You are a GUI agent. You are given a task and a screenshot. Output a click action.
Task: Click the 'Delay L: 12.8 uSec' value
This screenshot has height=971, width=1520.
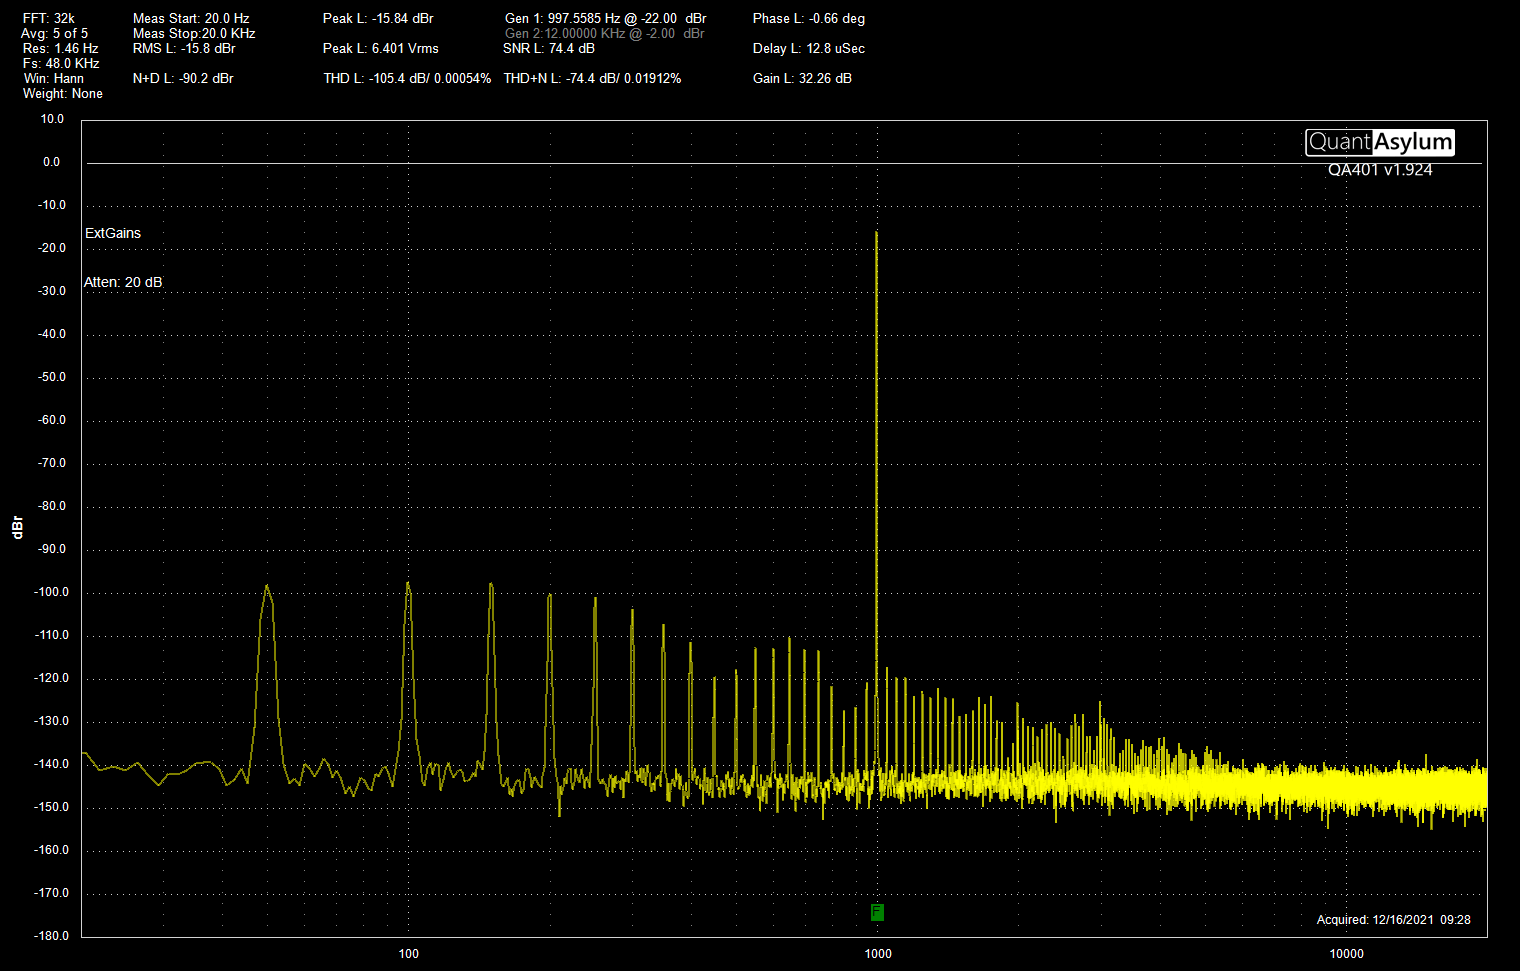coord(809,48)
